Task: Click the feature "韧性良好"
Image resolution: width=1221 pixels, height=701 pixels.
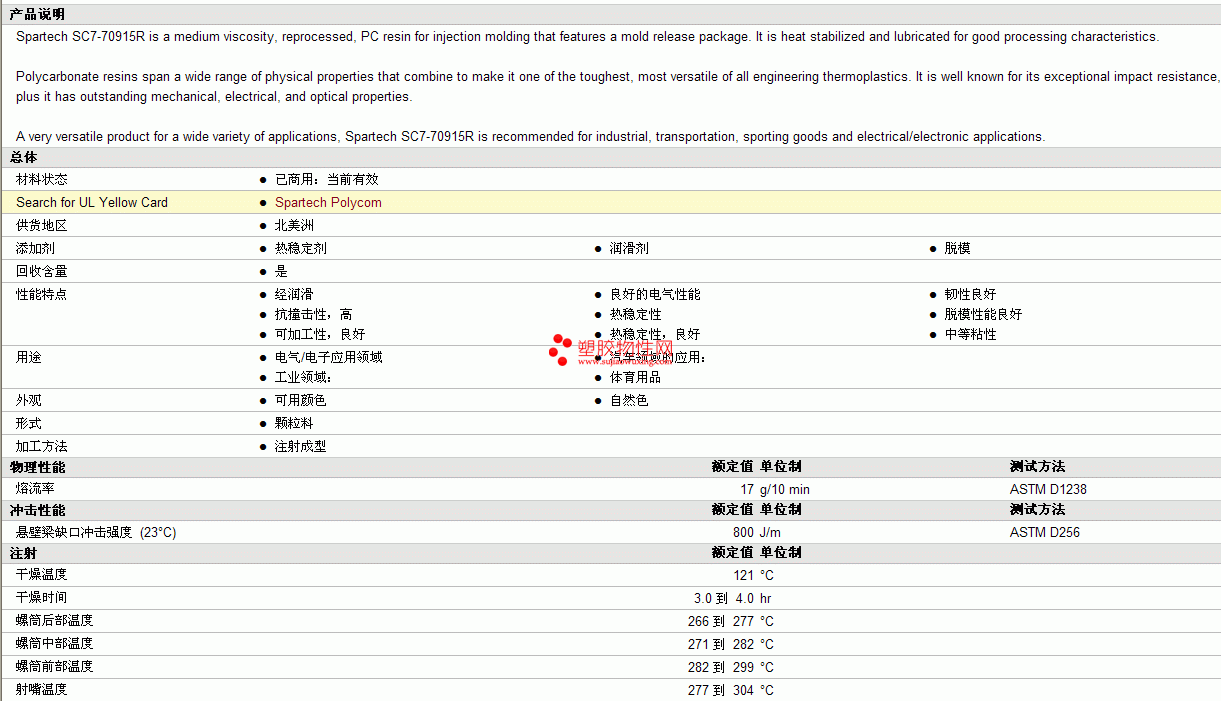Action: [970, 294]
